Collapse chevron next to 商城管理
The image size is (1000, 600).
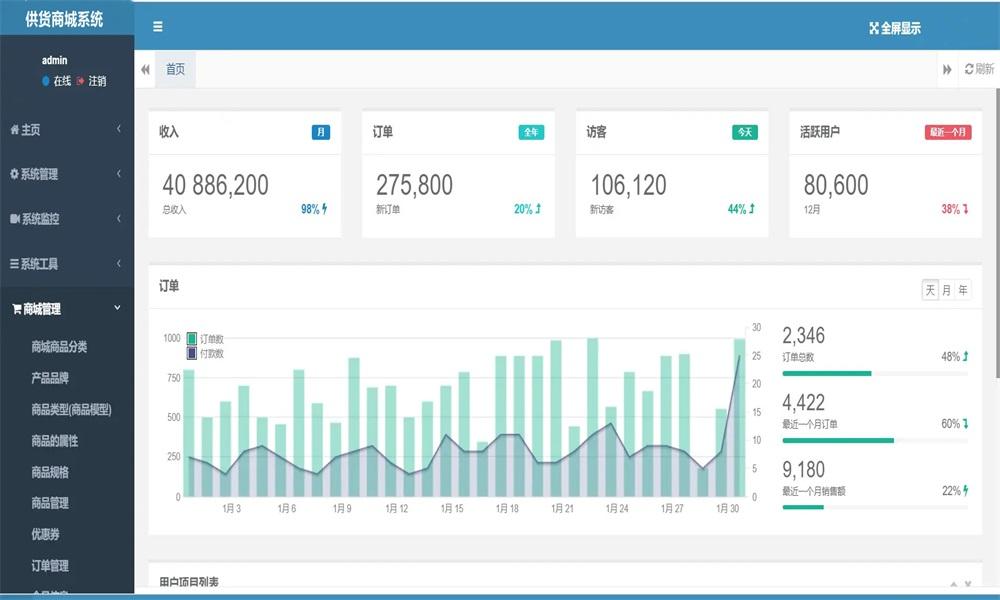pos(117,307)
